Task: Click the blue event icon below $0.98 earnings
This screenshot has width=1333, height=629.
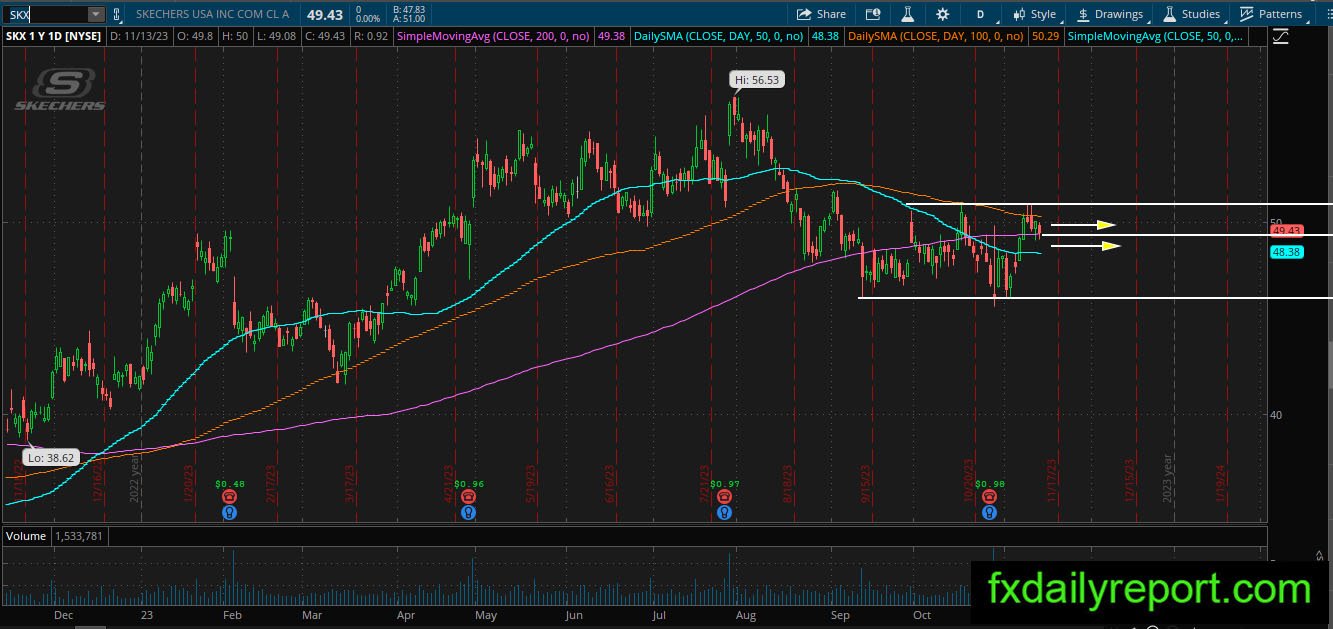Action: 989,512
